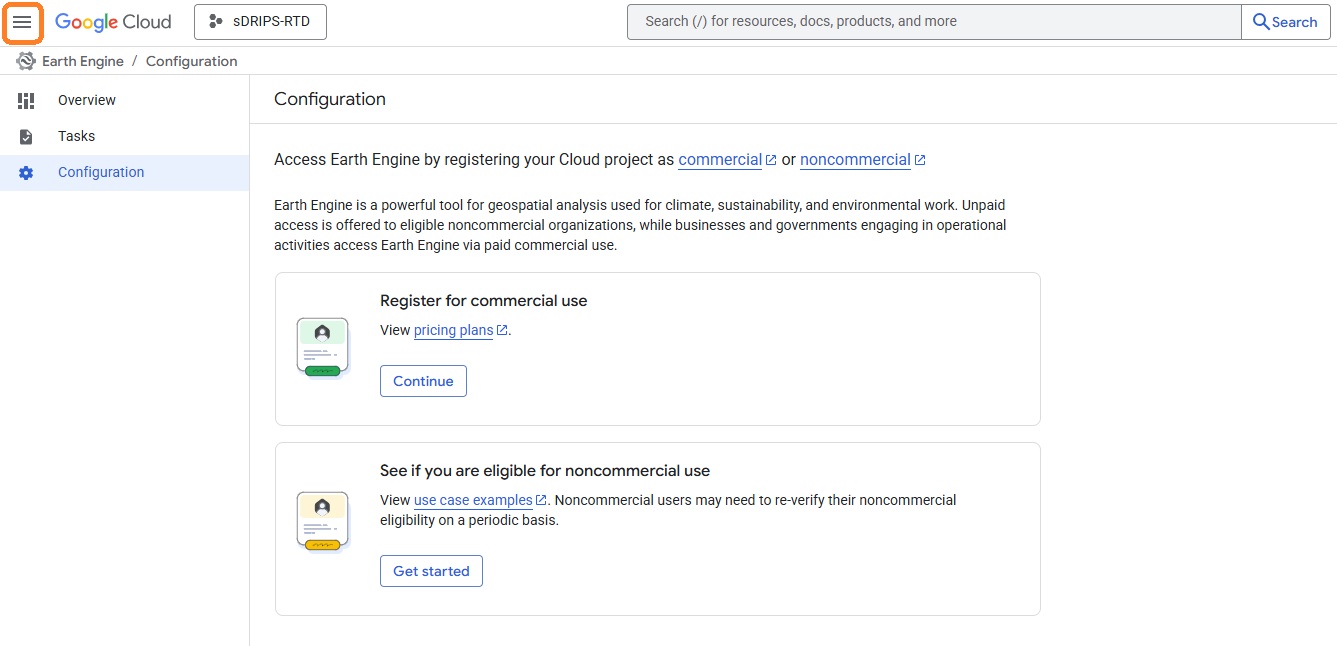Click the Configuration breadcrumb text
Screen dimensions: 1337x646
(x=192, y=61)
